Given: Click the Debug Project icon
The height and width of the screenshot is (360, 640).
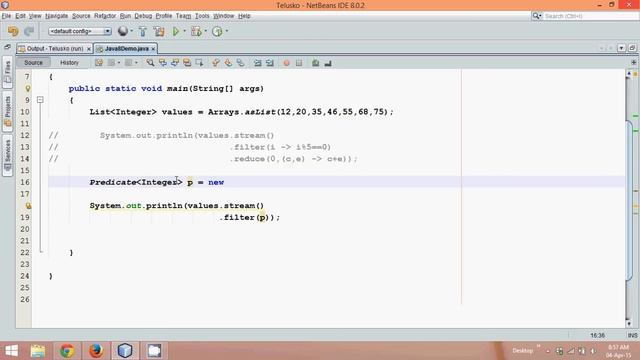Looking at the screenshot, I should (196, 31).
